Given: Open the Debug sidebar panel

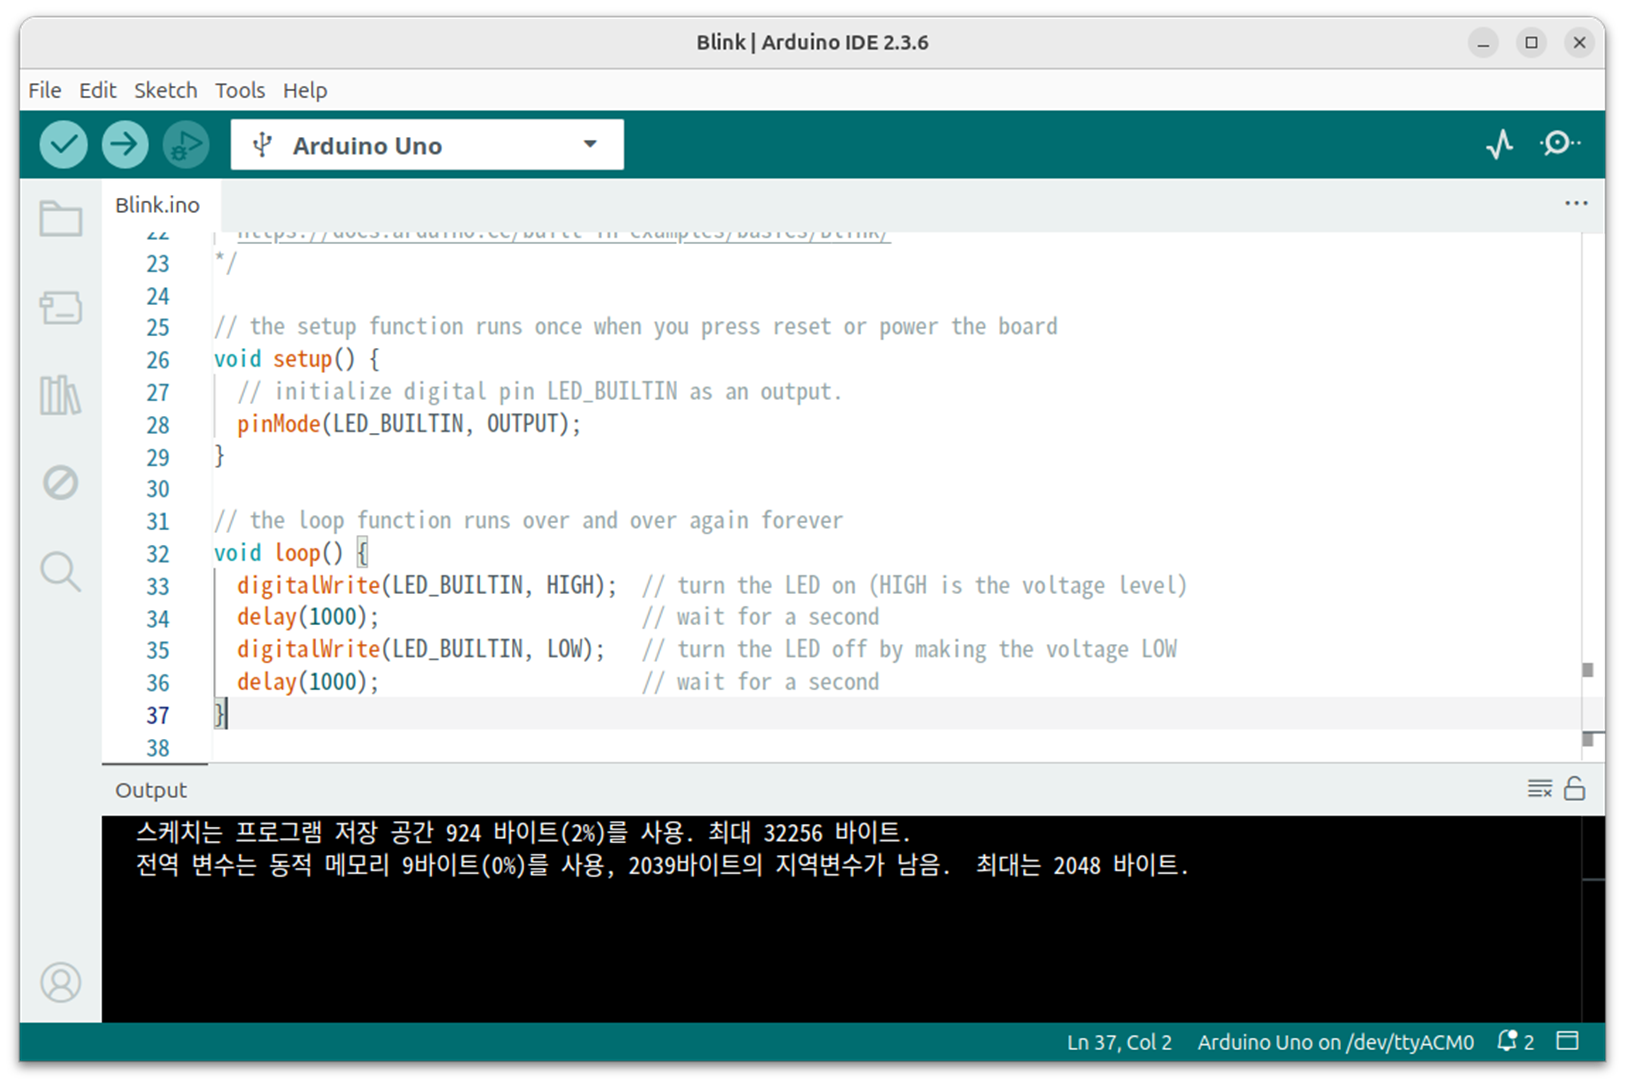Looking at the screenshot, I should pyautogui.click(x=61, y=483).
